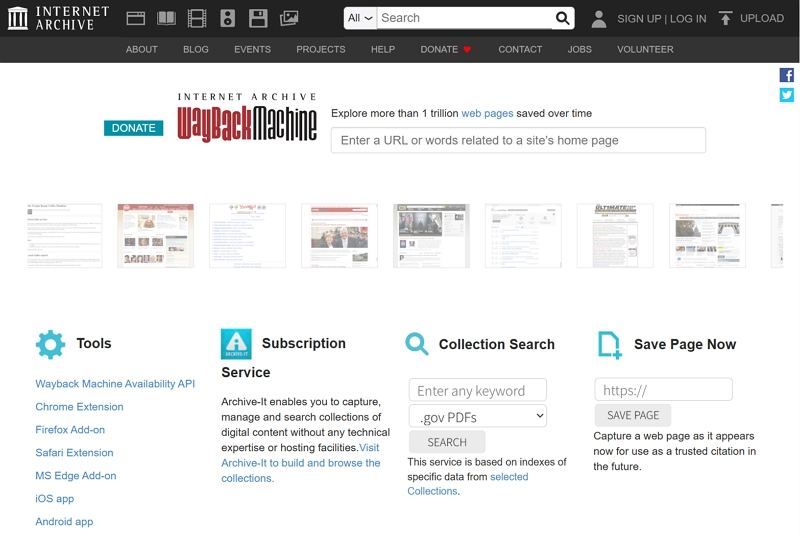Focus the Enter any keyword field
Image resolution: width=800 pixels, height=537 pixels.
[478, 390]
